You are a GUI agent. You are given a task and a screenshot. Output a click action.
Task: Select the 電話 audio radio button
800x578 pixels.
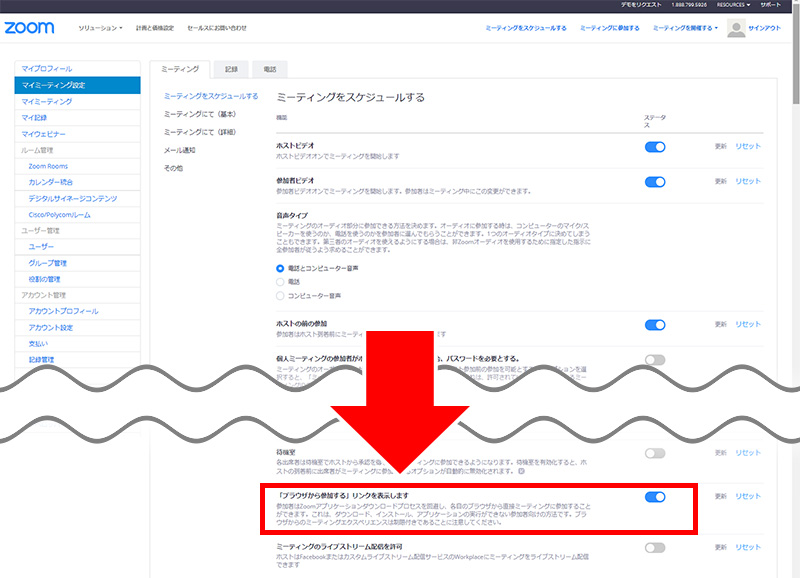coord(280,282)
